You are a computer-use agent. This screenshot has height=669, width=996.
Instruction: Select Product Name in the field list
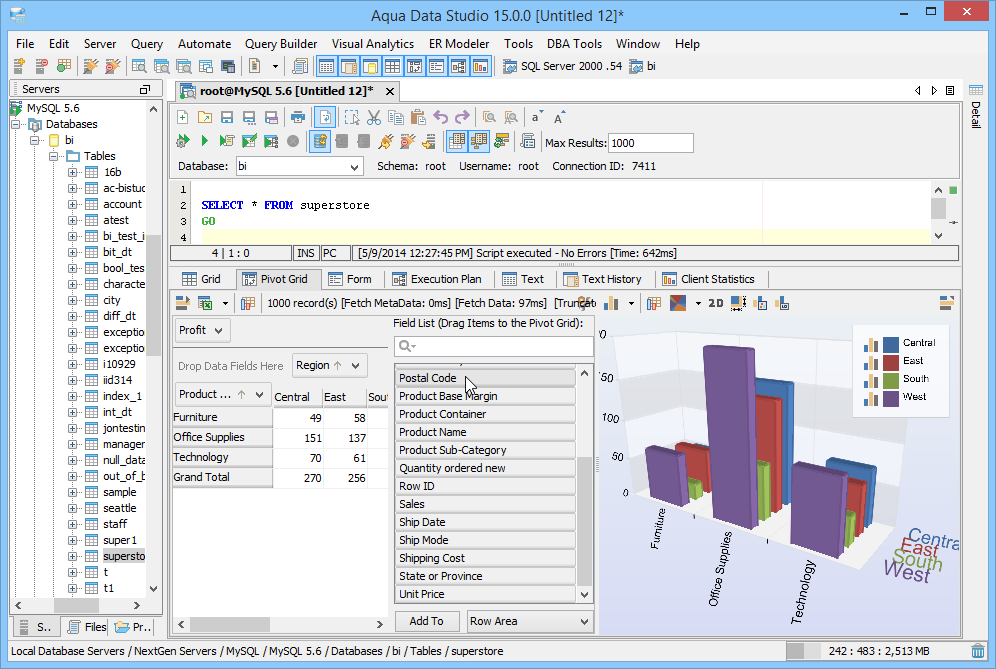[485, 432]
